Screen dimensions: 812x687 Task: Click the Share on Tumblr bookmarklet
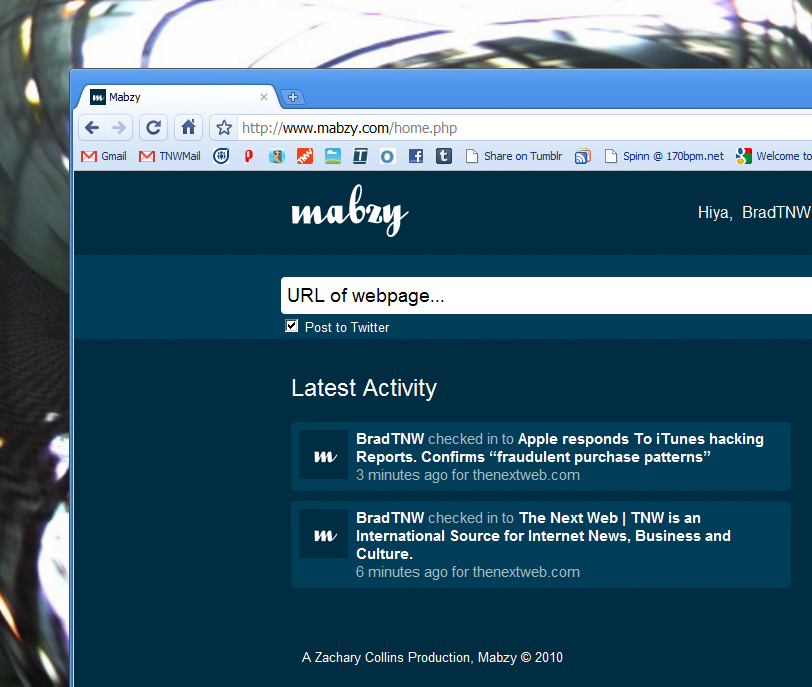tap(514, 156)
